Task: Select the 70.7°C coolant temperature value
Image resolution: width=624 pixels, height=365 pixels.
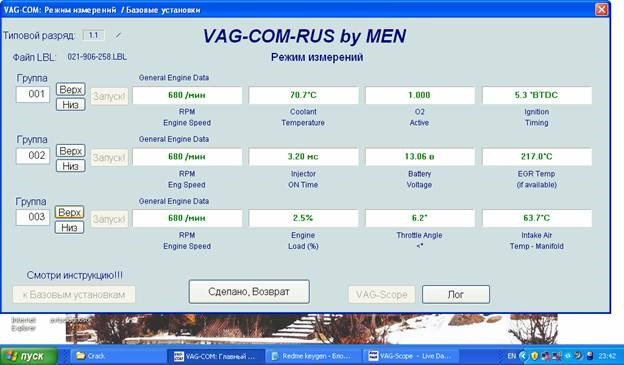Action: [x=304, y=96]
